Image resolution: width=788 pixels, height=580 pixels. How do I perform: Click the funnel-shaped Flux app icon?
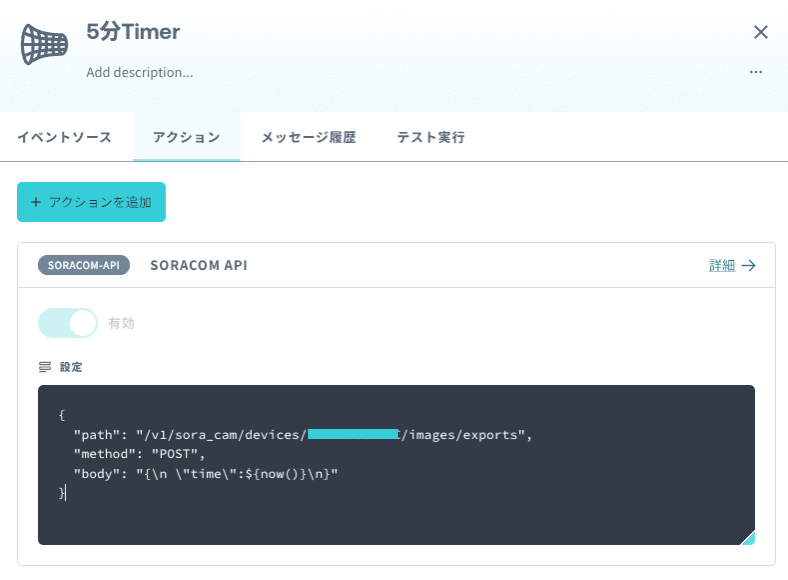coord(44,44)
